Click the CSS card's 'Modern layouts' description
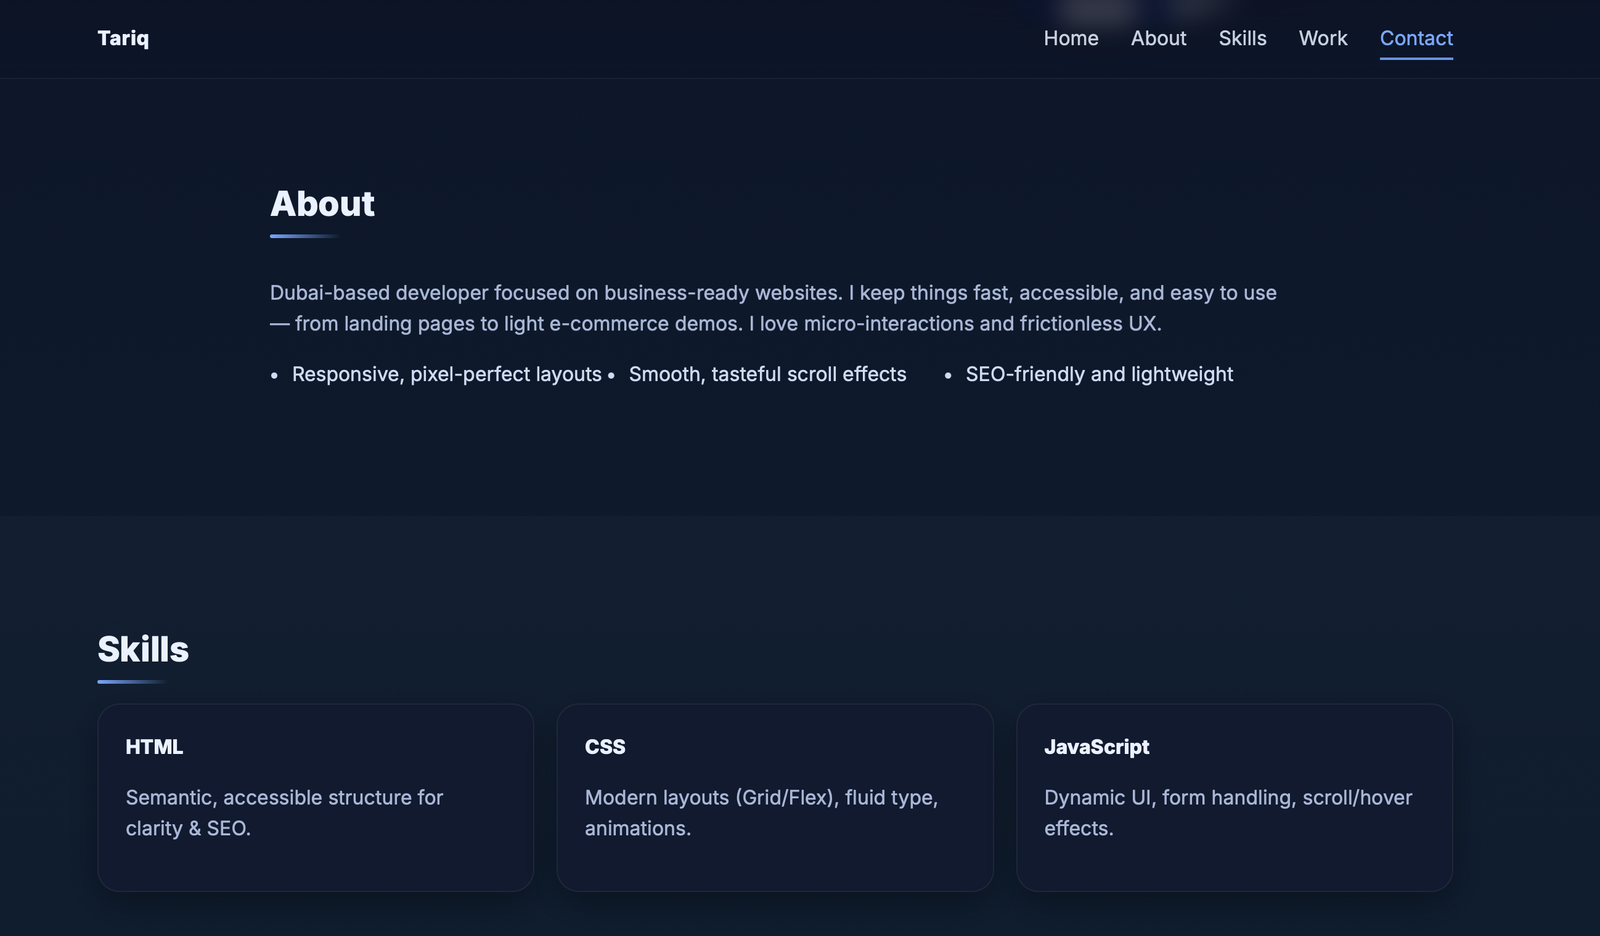 point(761,812)
